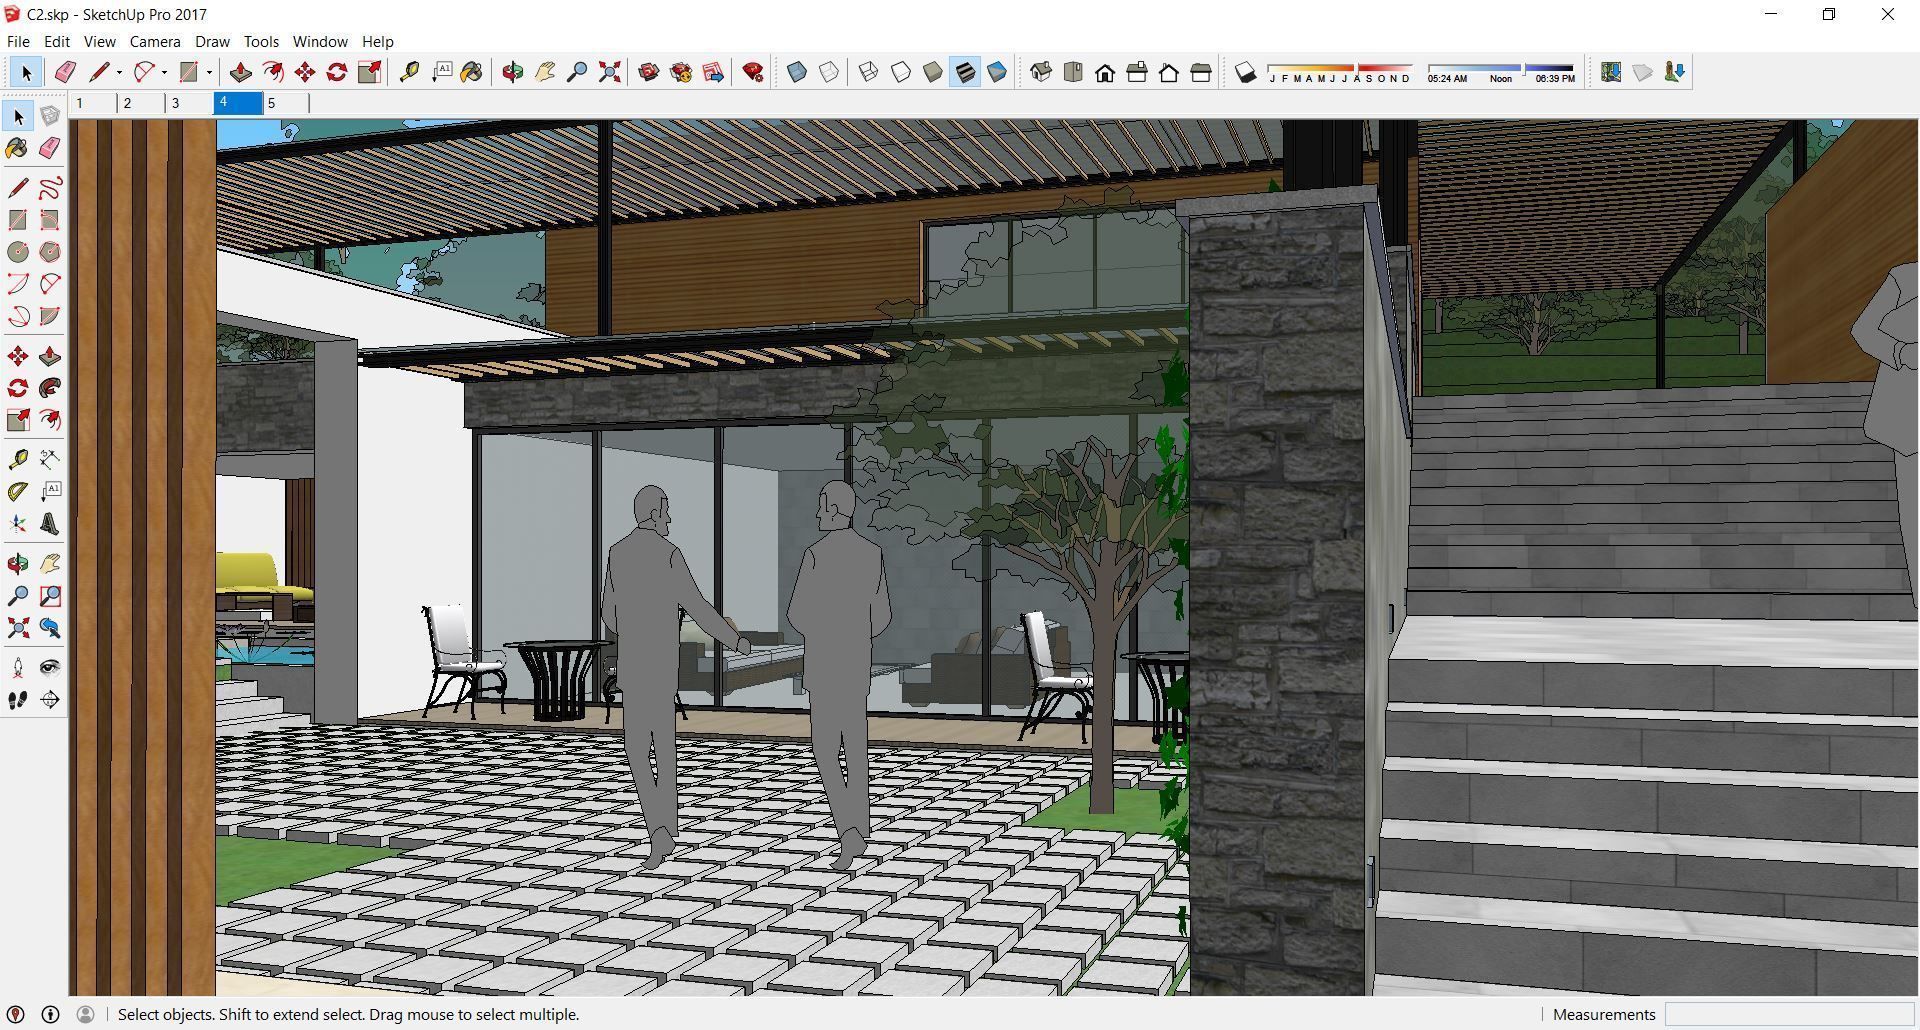This screenshot has height=1030, width=1920.
Task: Select the Look Around eye tool
Action: [x=50, y=668]
